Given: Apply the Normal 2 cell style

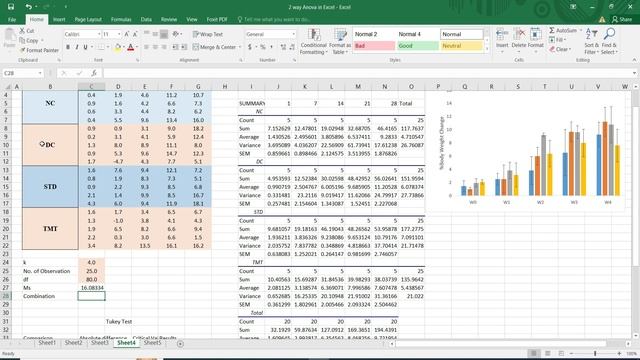Looking at the screenshot, I should [374, 34].
